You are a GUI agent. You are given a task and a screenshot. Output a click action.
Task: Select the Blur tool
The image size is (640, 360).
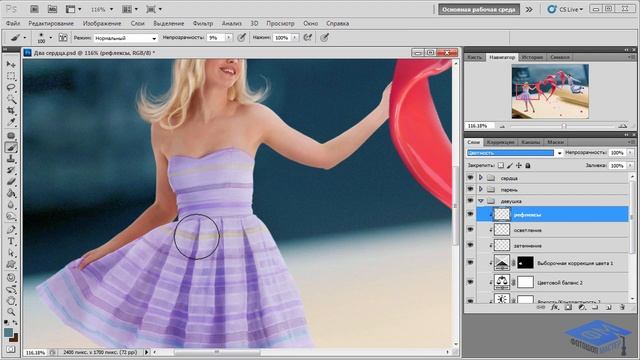click(x=11, y=204)
